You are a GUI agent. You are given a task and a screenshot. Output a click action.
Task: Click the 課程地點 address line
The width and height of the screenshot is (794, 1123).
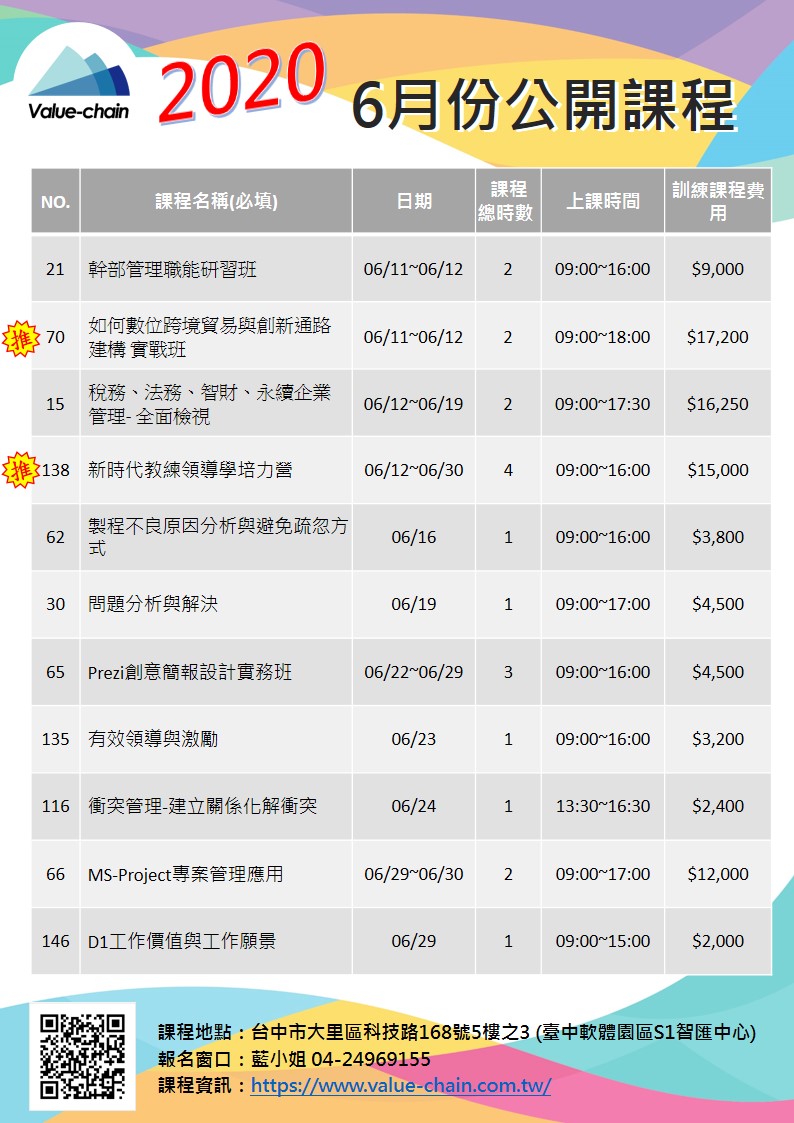coord(457,1032)
